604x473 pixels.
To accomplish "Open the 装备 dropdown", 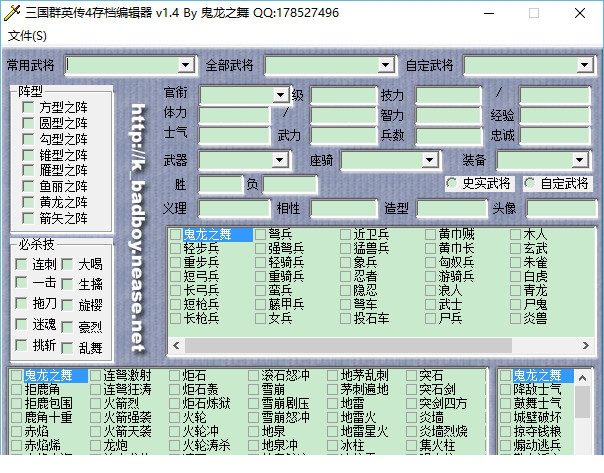I will tap(580, 159).
